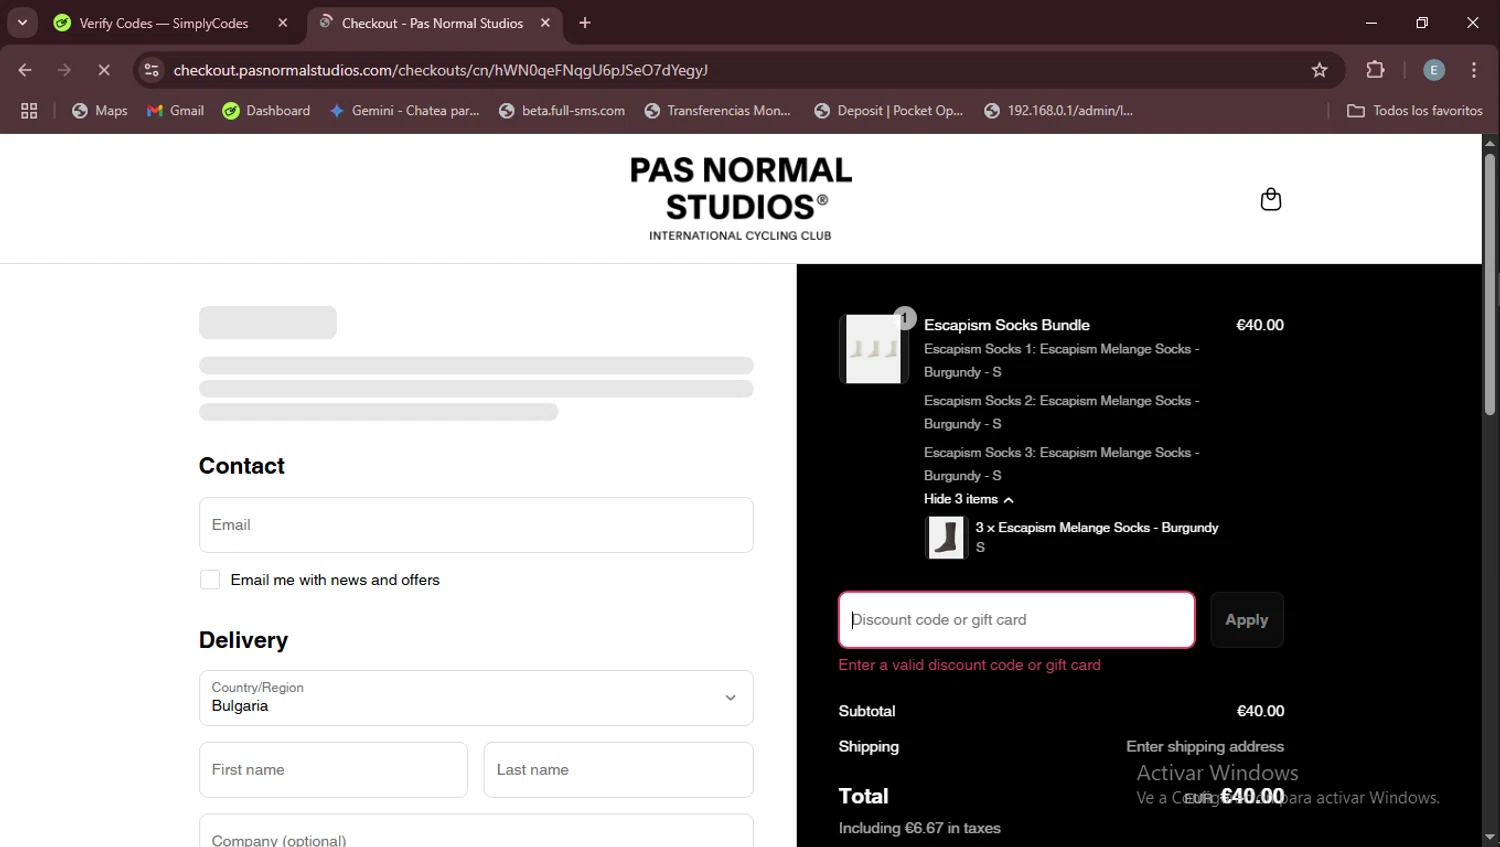Collapse with Hide 3 items

969,499
